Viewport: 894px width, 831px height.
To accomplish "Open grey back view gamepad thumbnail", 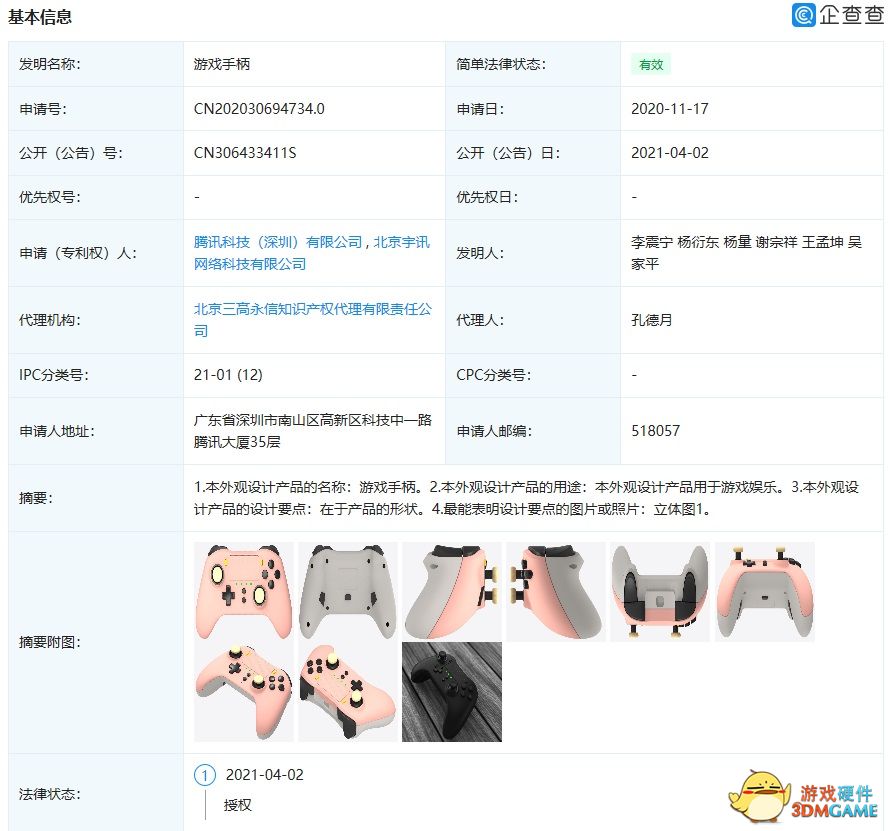I will point(348,591).
